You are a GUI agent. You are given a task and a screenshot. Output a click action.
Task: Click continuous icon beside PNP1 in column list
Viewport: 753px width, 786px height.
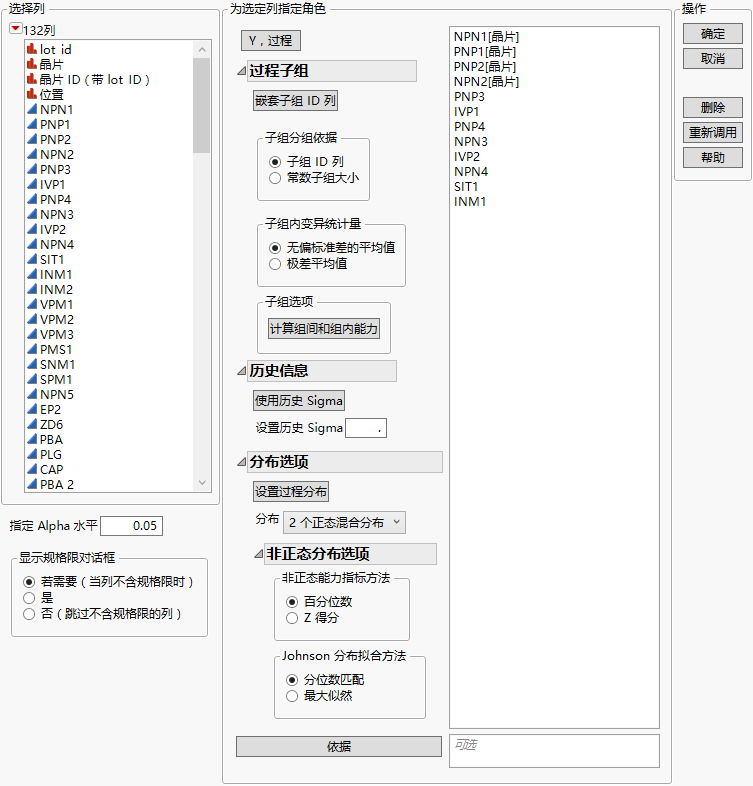tap(32, 124)
